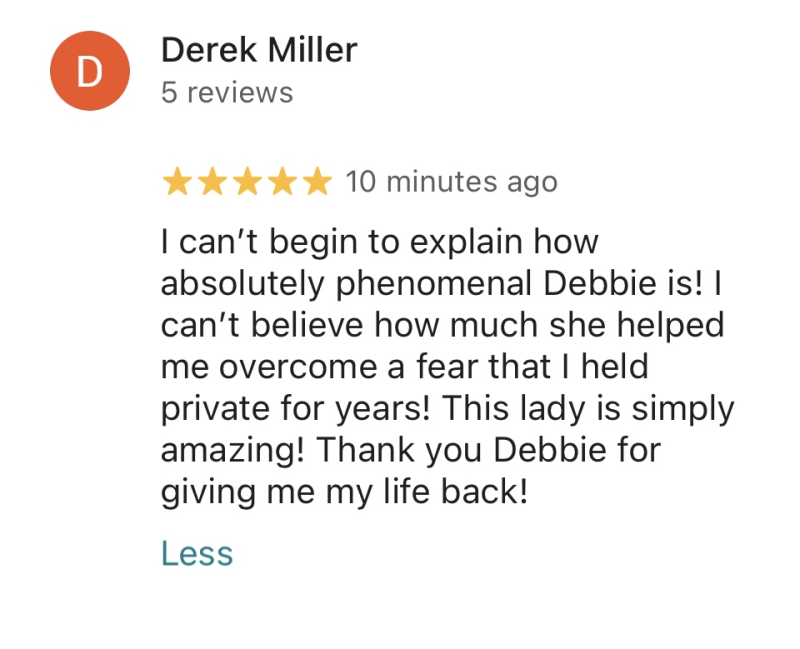The image size is (800, 649).
Task: Click the first gold rating star
Action: tap(178, 181)
